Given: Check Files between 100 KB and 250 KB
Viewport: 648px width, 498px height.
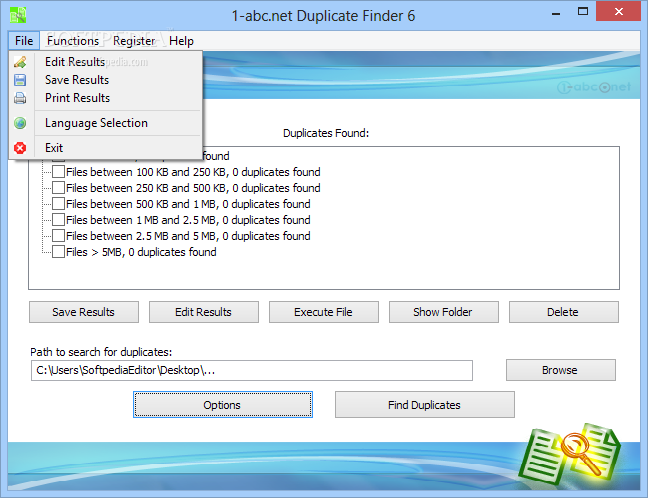Looking at the screenshot, I should [x=59, y=172].
